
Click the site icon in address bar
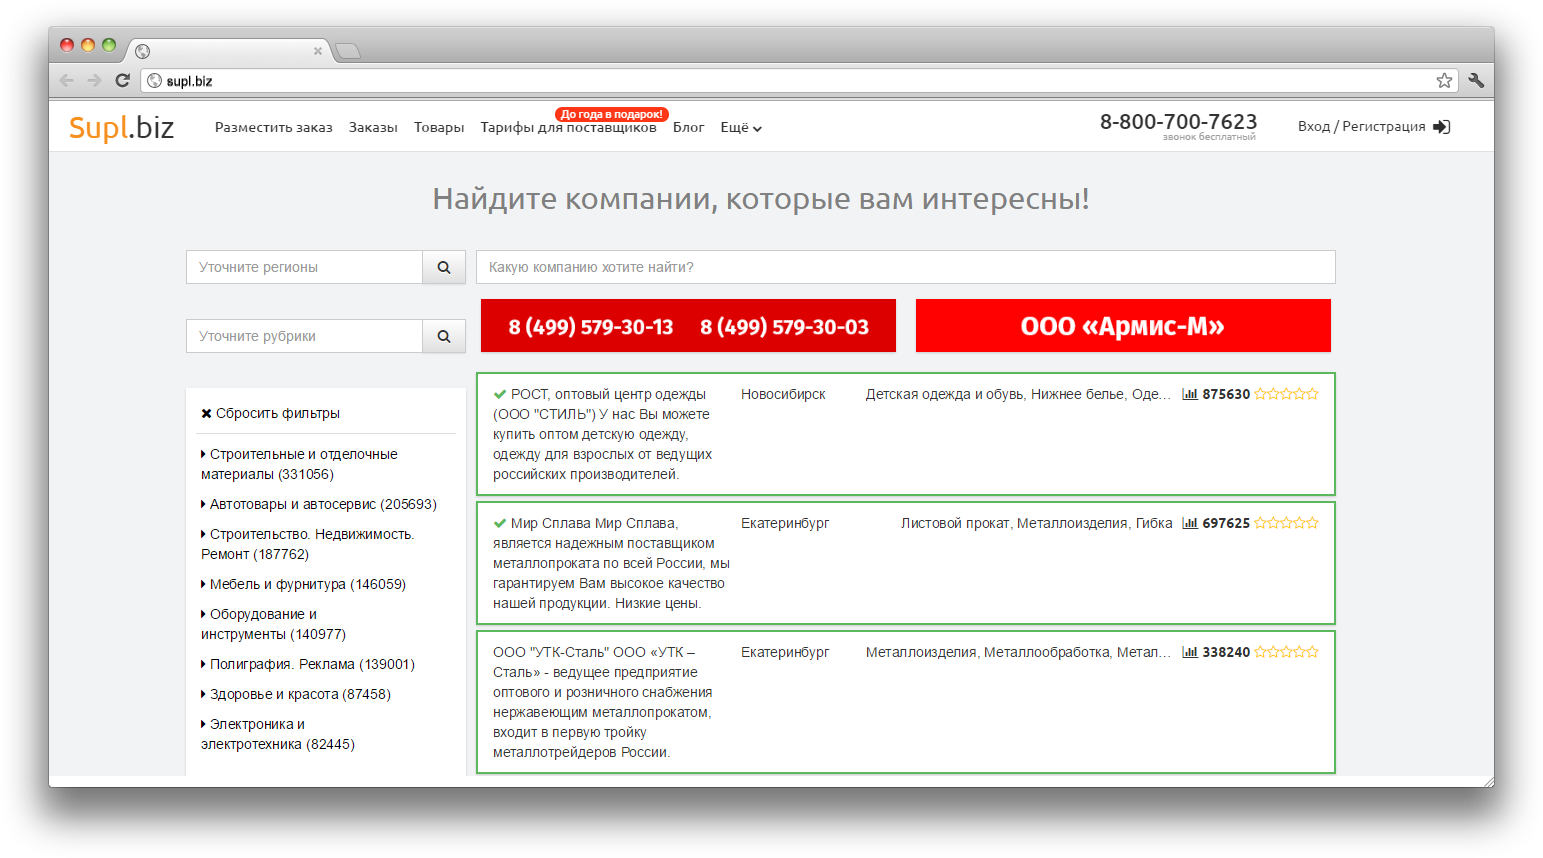pyautogui.click(x=154, y=81)
